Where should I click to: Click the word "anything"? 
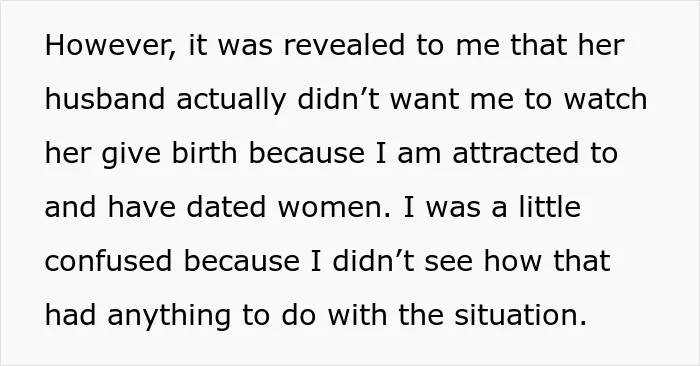click(x=169, y=317)
